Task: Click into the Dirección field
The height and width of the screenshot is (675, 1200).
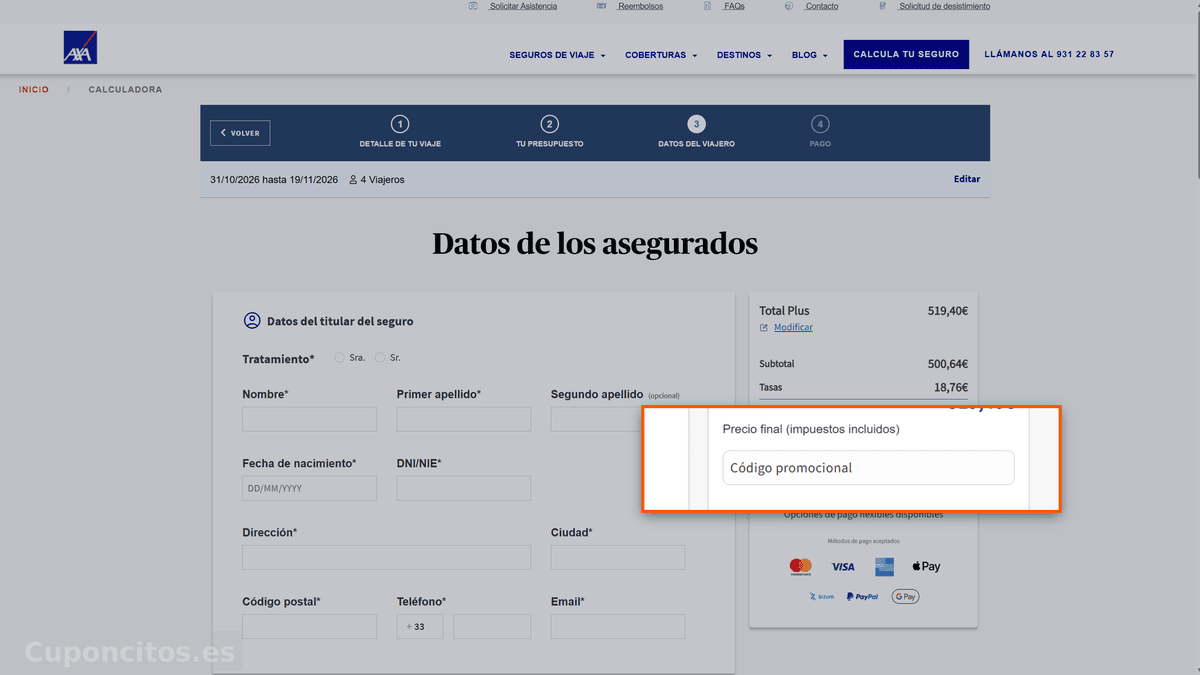Action: 387,557
